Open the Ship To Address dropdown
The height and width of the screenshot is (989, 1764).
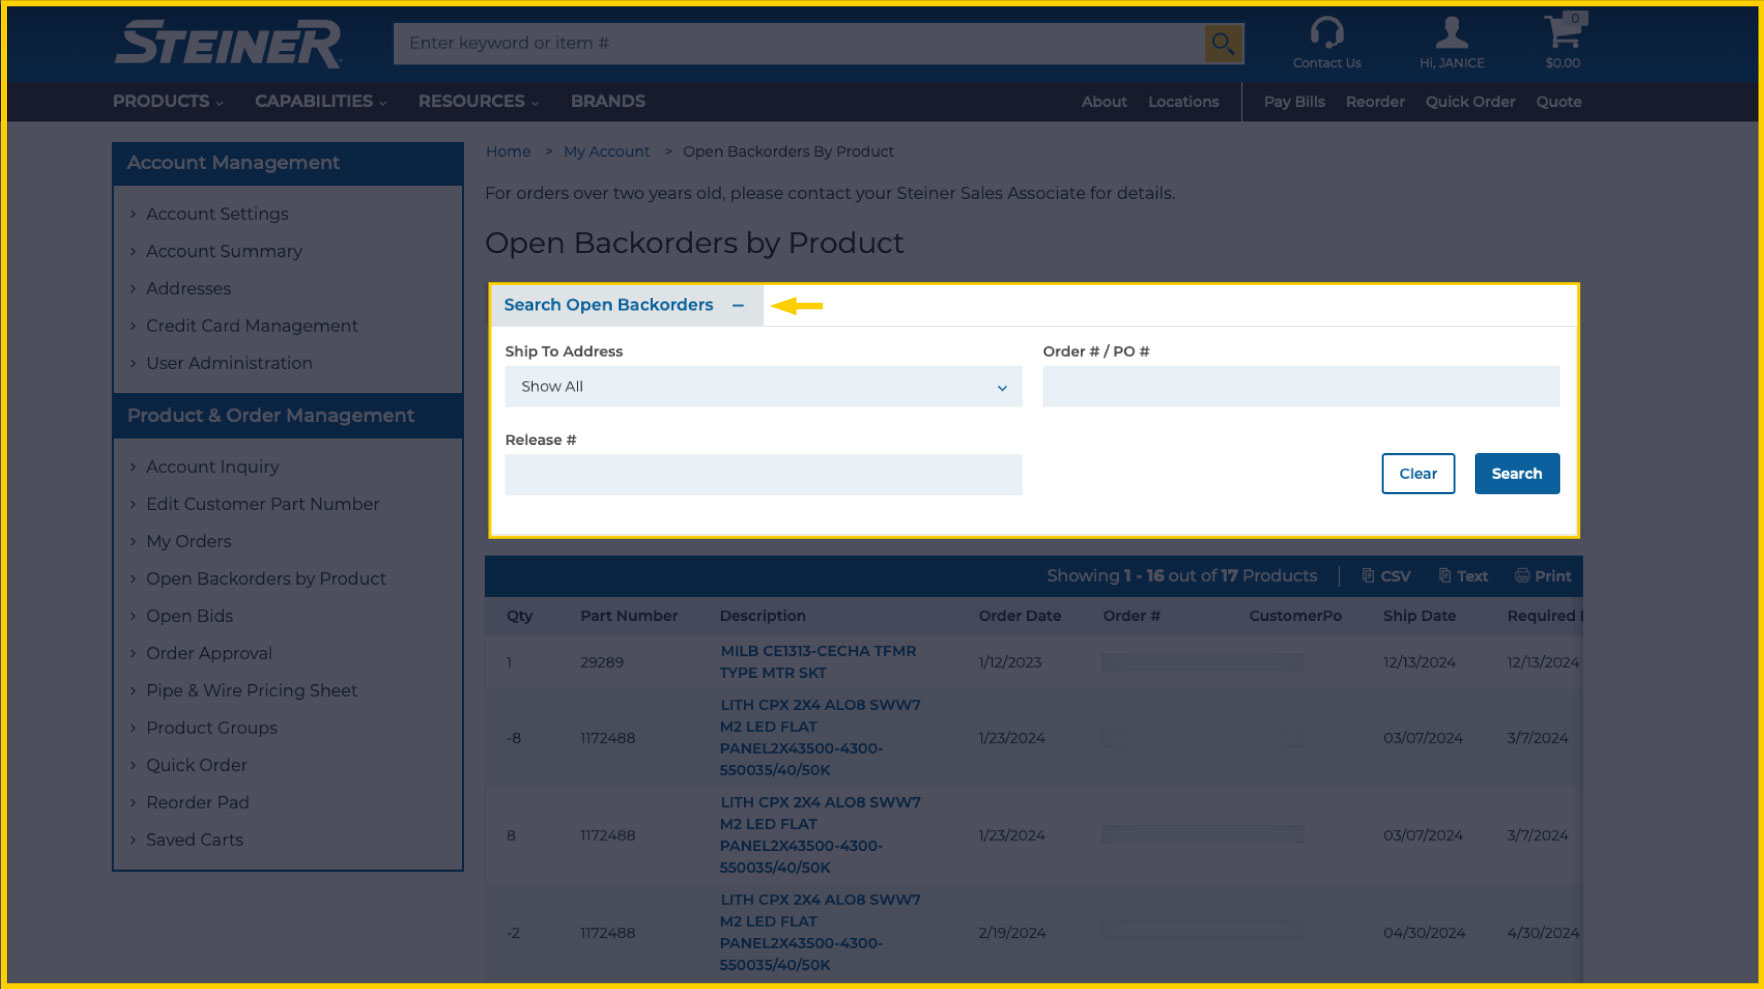tap(763, 386)
